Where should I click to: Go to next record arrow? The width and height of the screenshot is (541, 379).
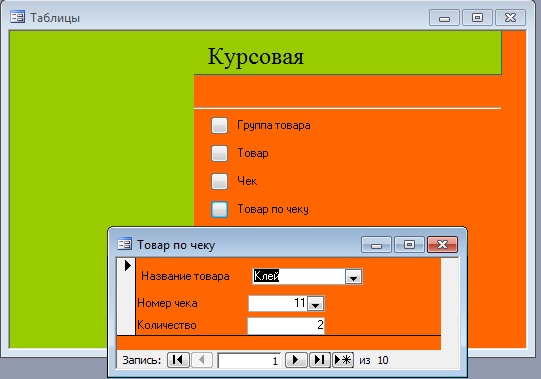[x=296, y=360]
